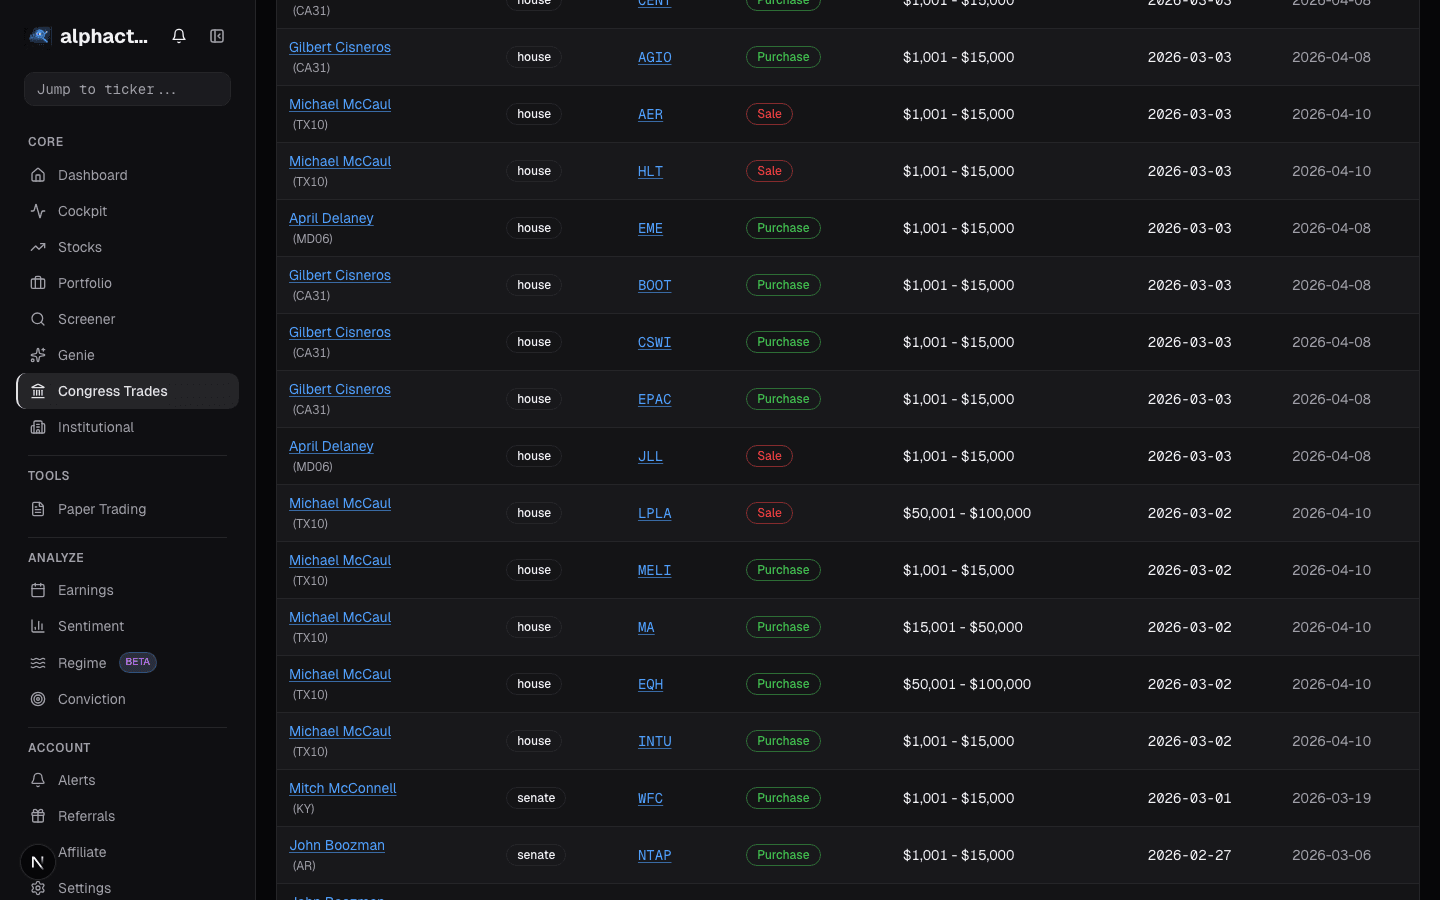Viewport: 1440px width, 900px height.
Task: Open Mitch McConnell's profile link
Action: coord(342,788)
